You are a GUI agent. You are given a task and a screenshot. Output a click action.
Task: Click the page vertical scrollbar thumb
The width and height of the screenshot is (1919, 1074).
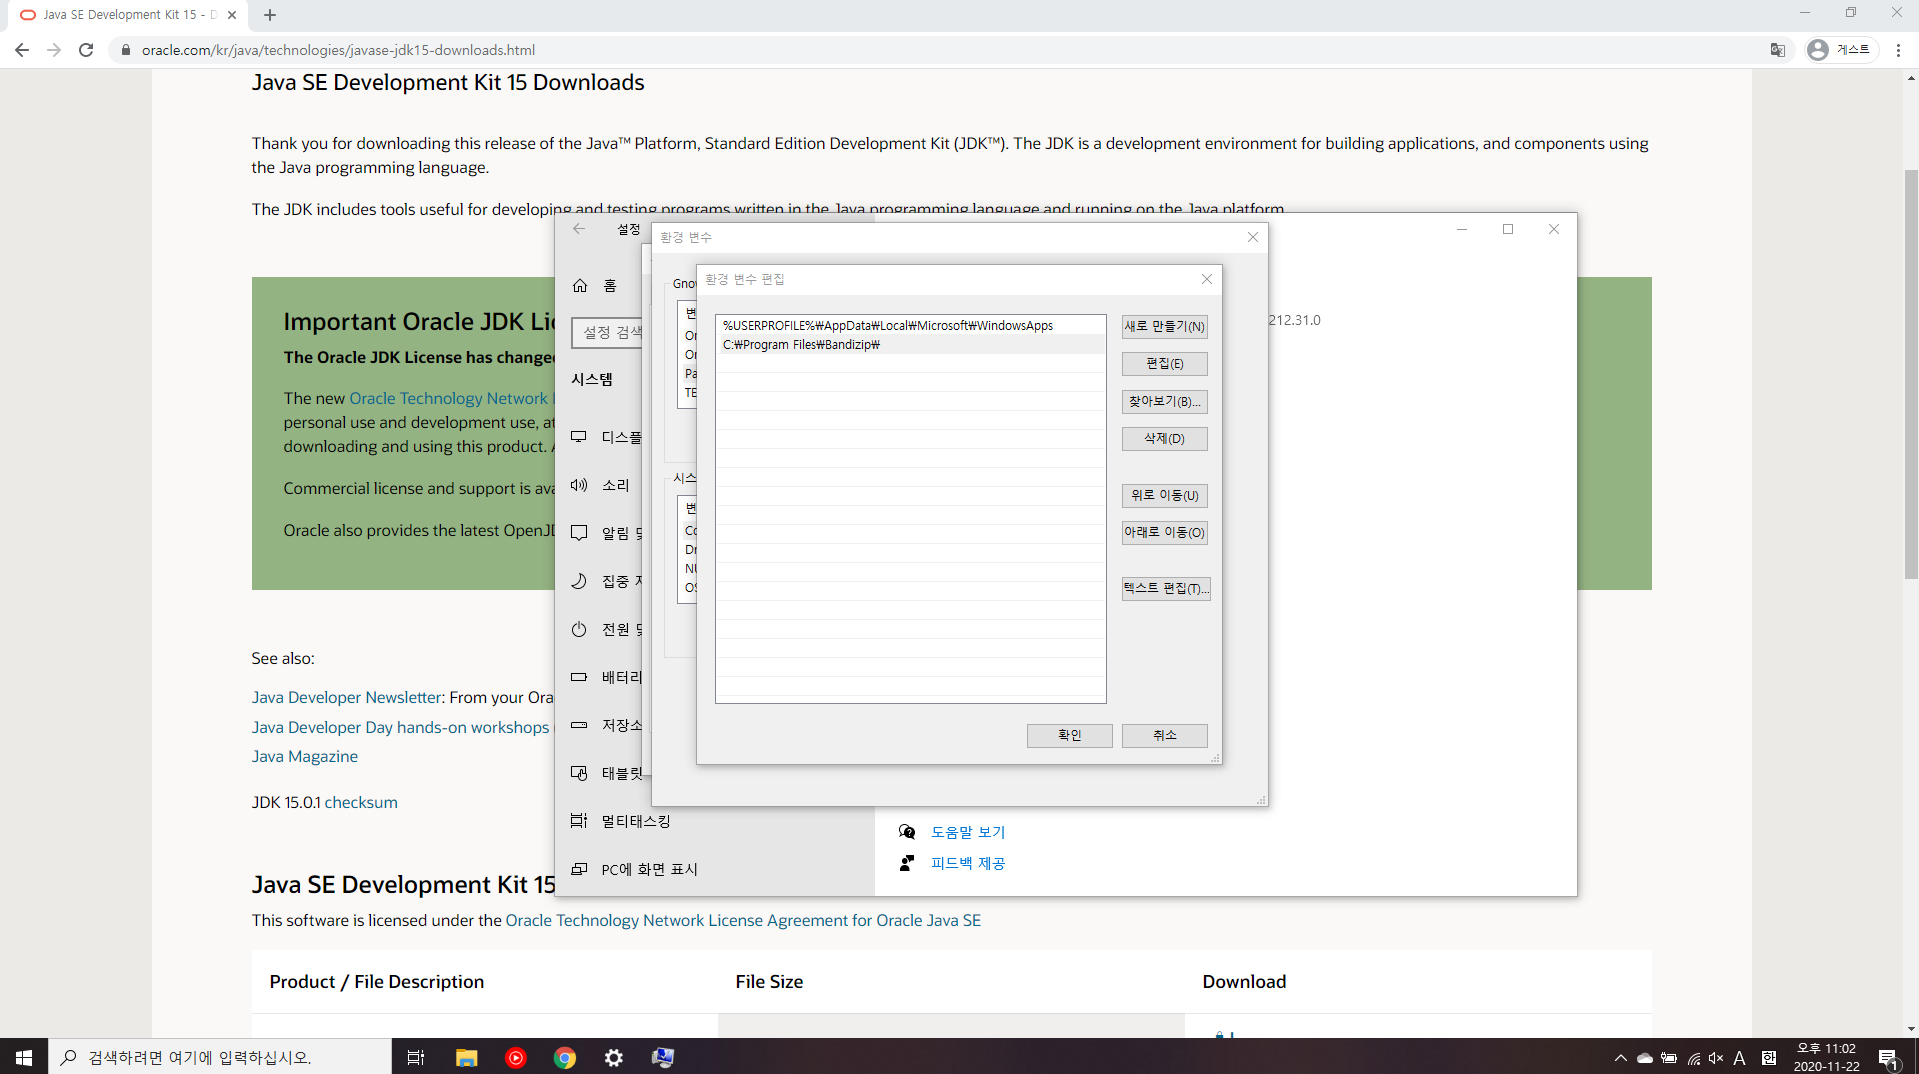pyautogui.click(x=1911, y=373)
